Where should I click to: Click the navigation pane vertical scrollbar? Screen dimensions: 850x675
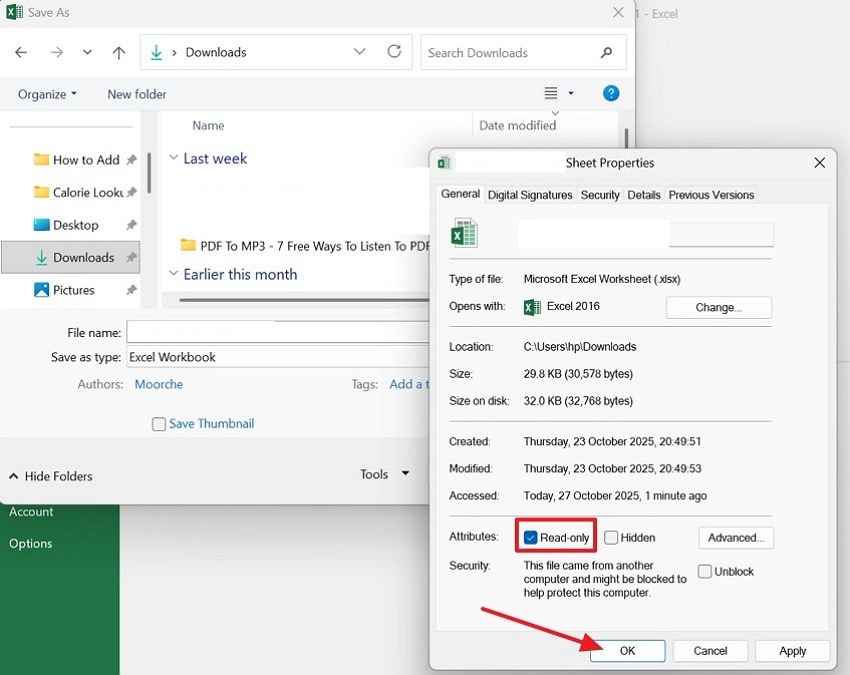(x=149, y=173)
